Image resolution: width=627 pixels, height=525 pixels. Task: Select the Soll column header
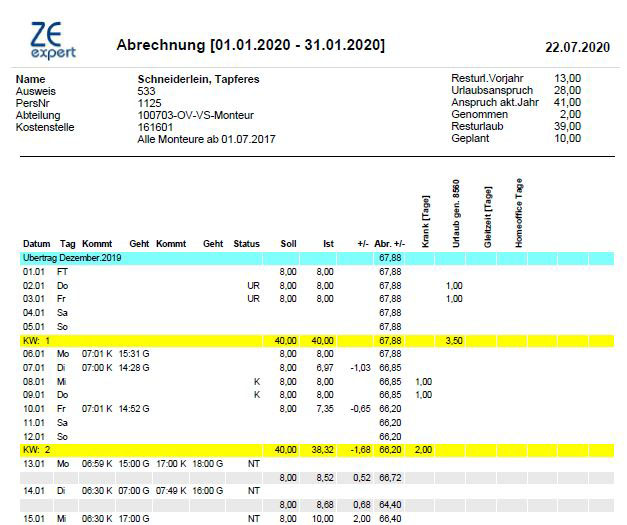click(288, 243)
